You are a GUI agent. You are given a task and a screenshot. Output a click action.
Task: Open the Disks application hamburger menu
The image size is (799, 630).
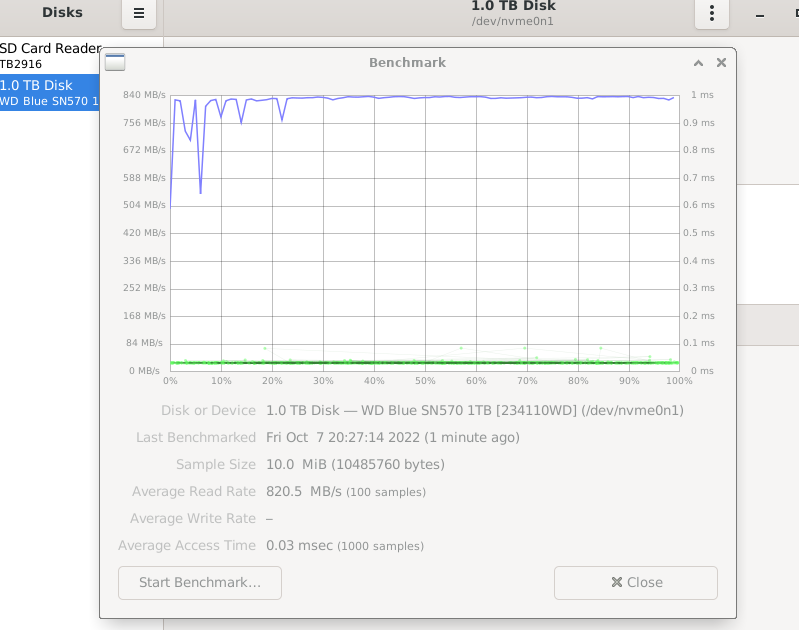pos(139,14)
